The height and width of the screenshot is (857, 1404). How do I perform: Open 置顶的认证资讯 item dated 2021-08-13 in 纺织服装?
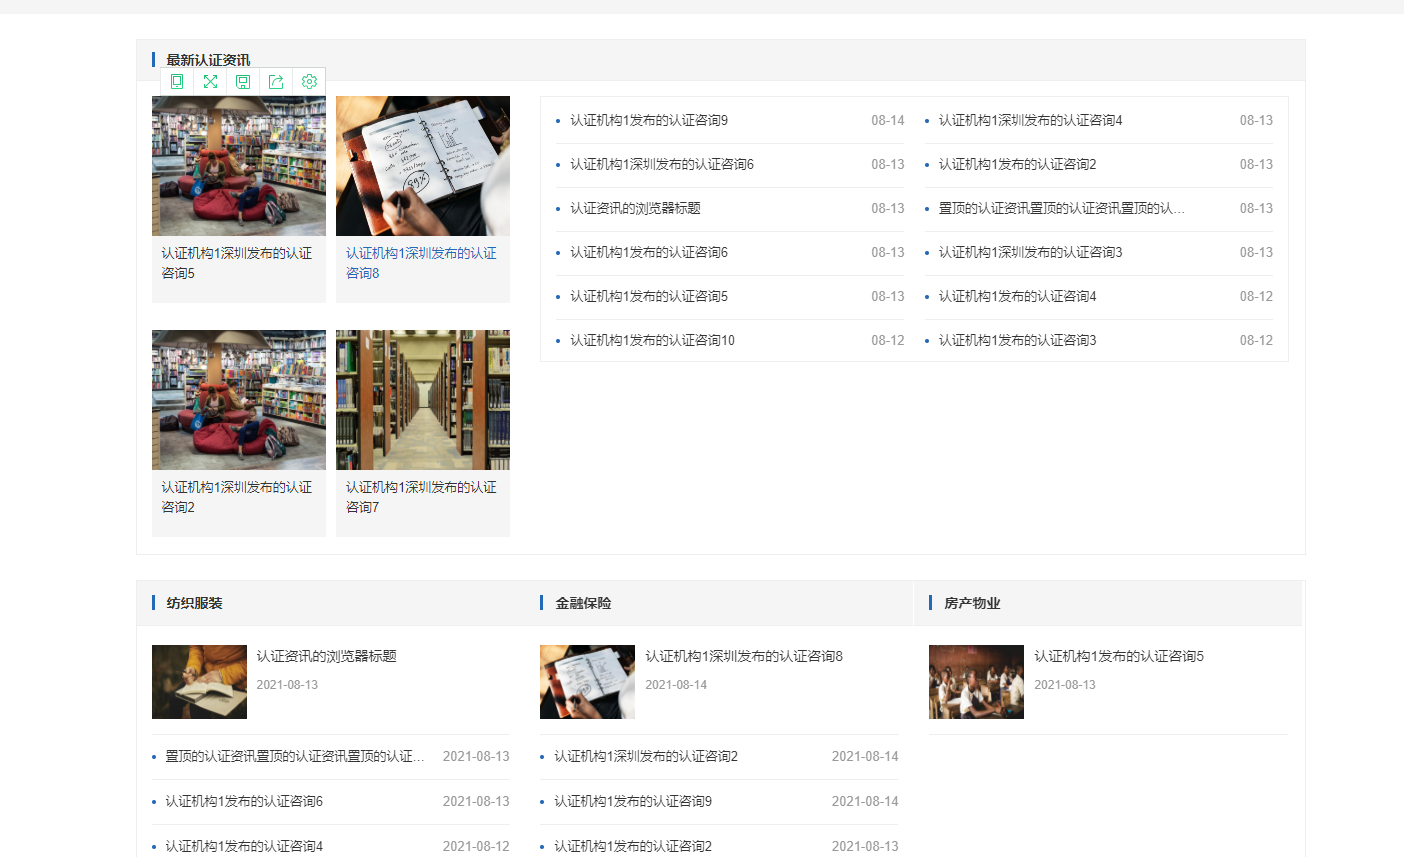tap(295, 756)
